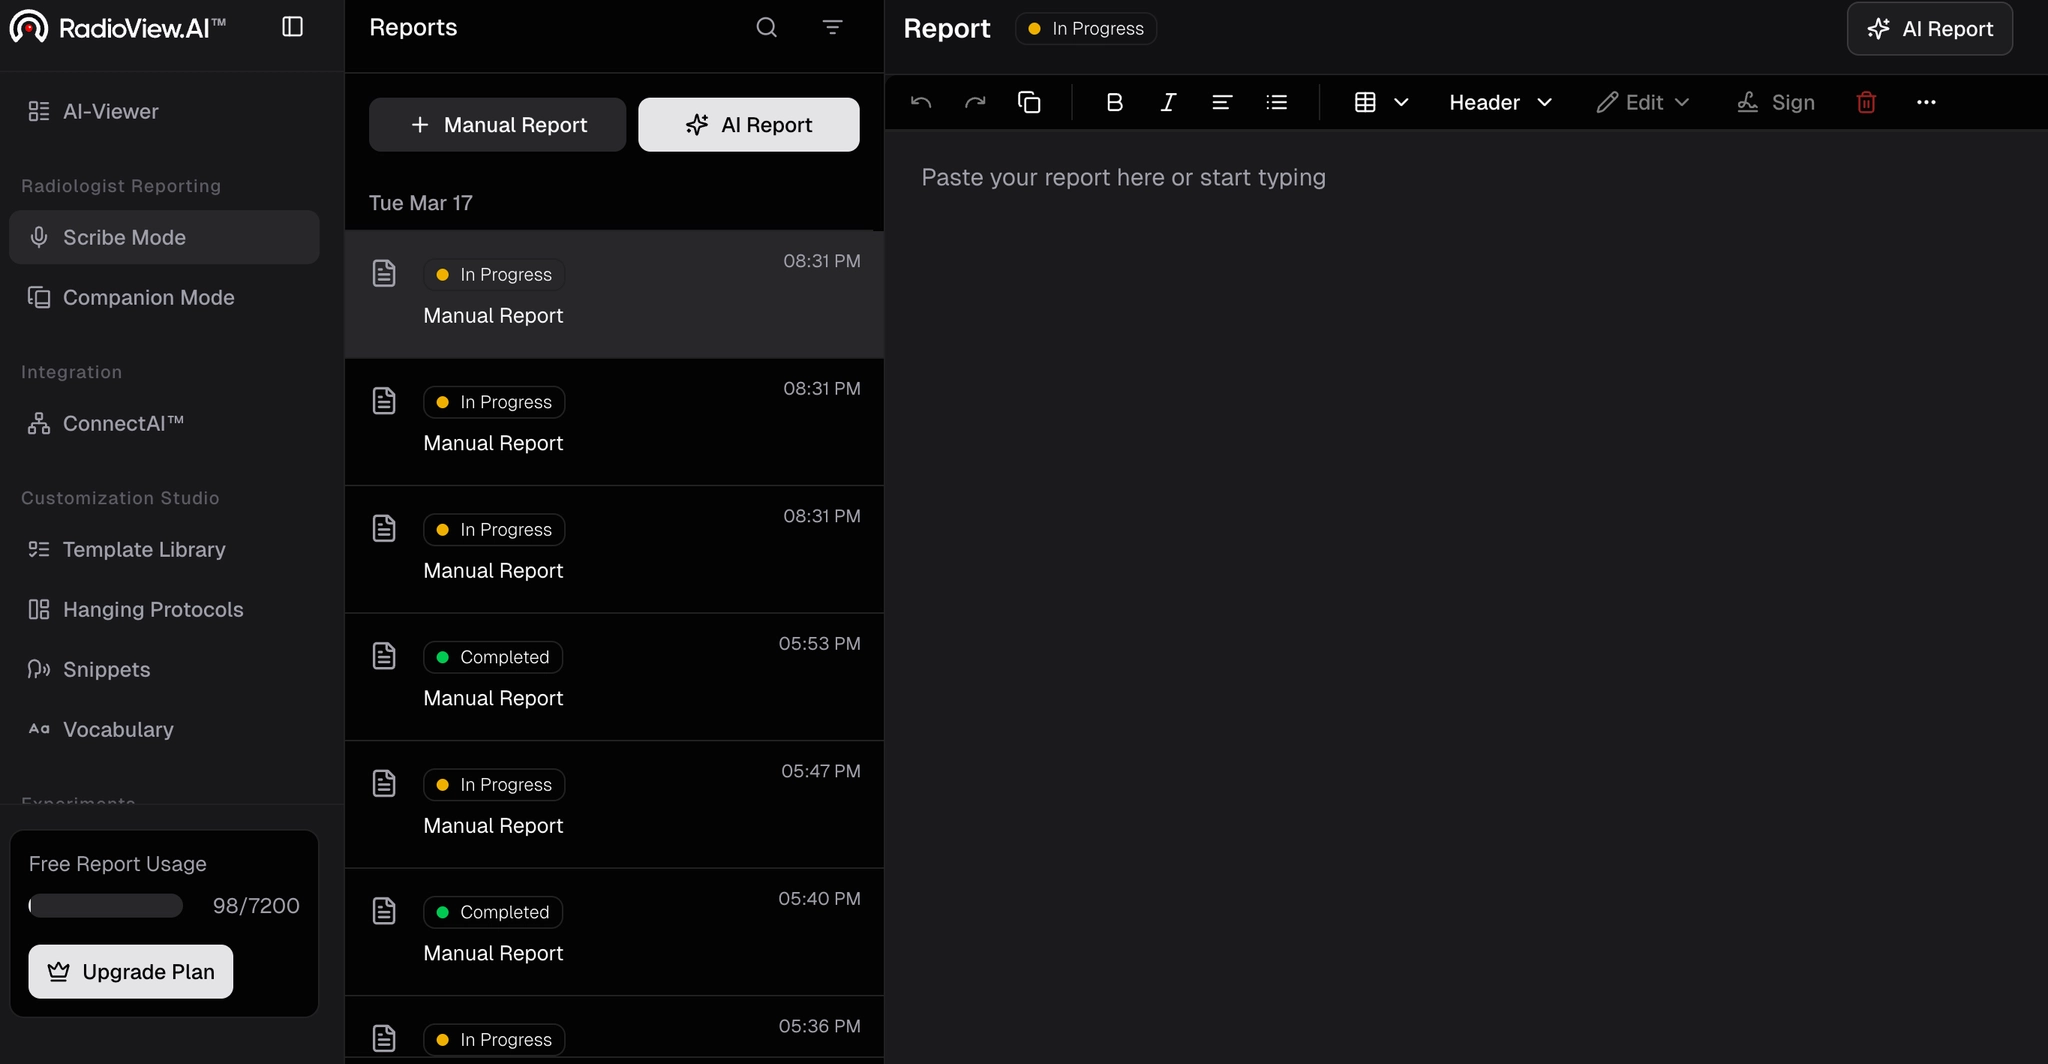This screenshot has height=1064, width=2048.
Task: Click into the report text editor
Action: 1466,596
